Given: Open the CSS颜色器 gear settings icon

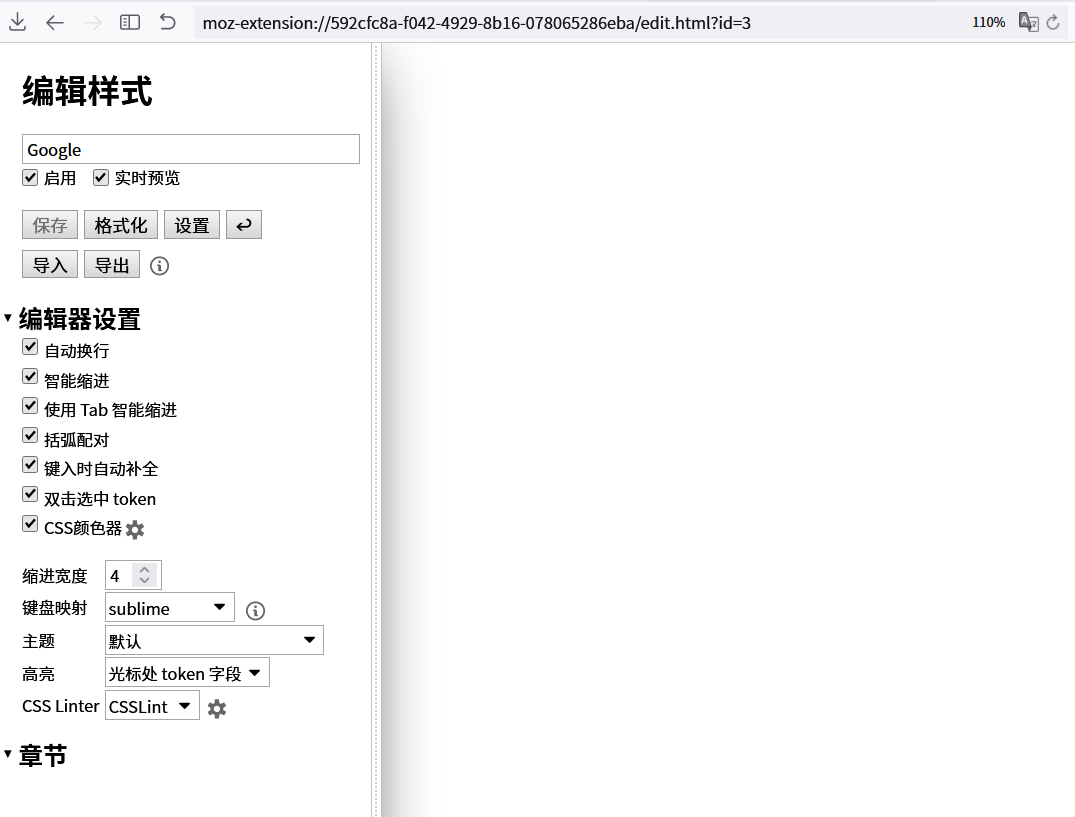Looking at the screenshot, I should tap(135, 529).
